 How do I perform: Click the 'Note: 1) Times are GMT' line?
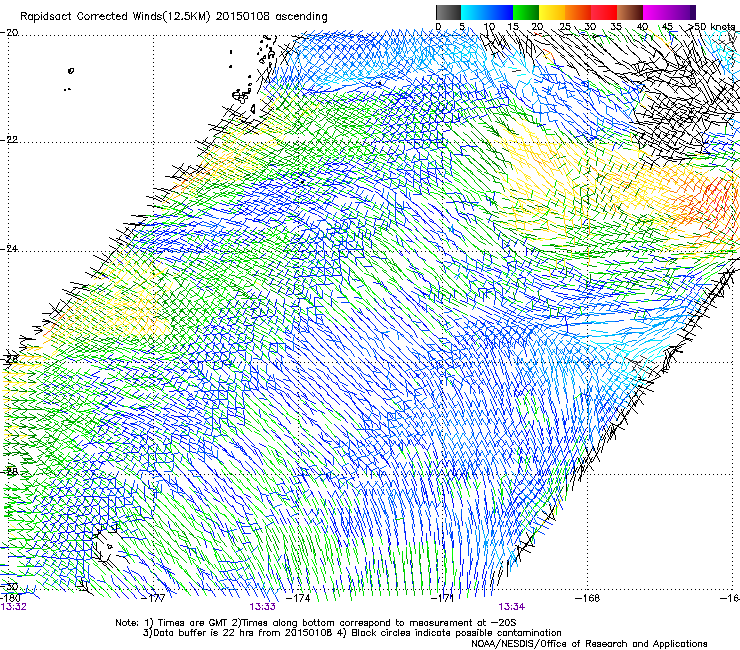(316, 623)
